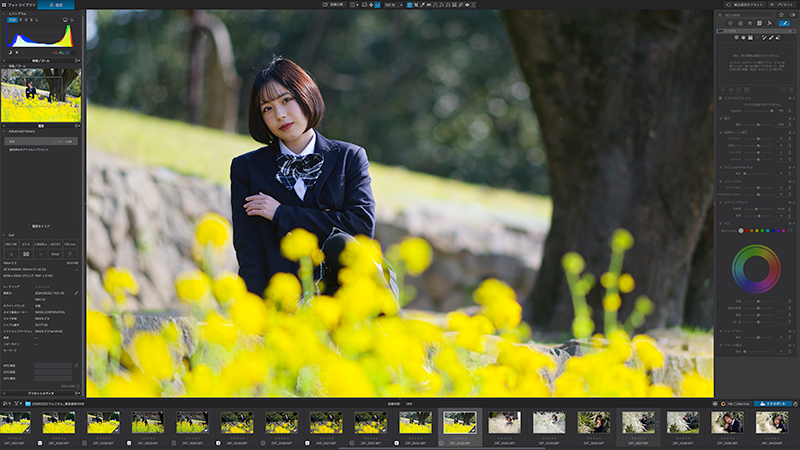
Task: Select the RGB histogram channel tab
Action: coord(12,20)
